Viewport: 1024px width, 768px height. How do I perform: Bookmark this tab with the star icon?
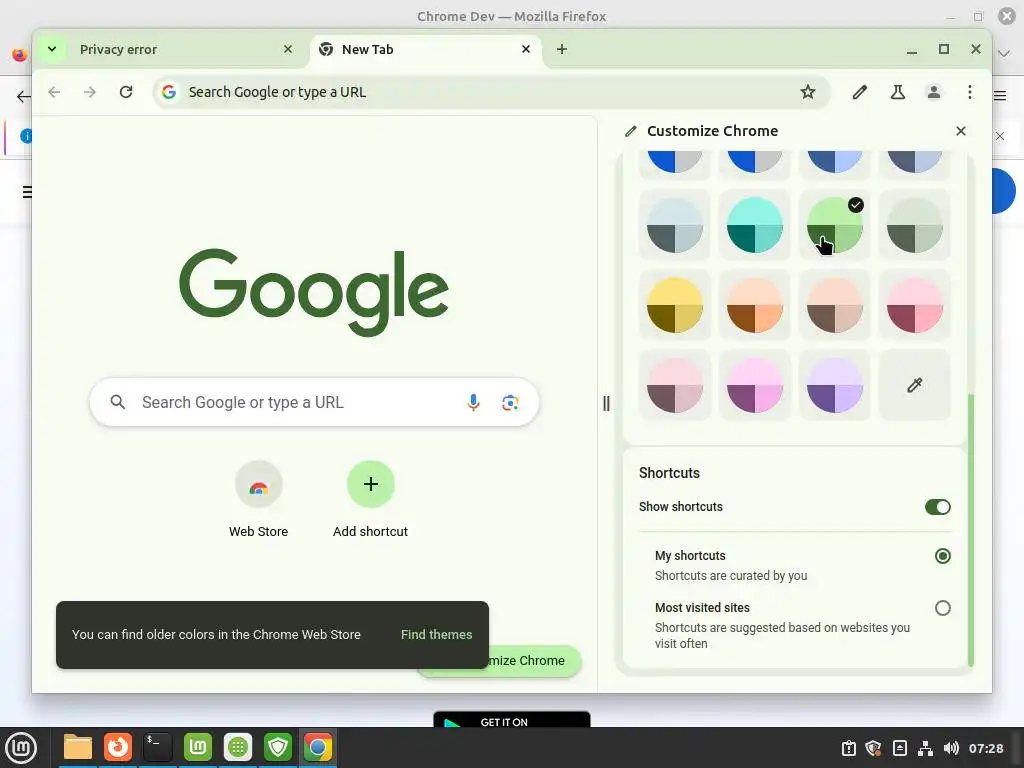point(808,92)
